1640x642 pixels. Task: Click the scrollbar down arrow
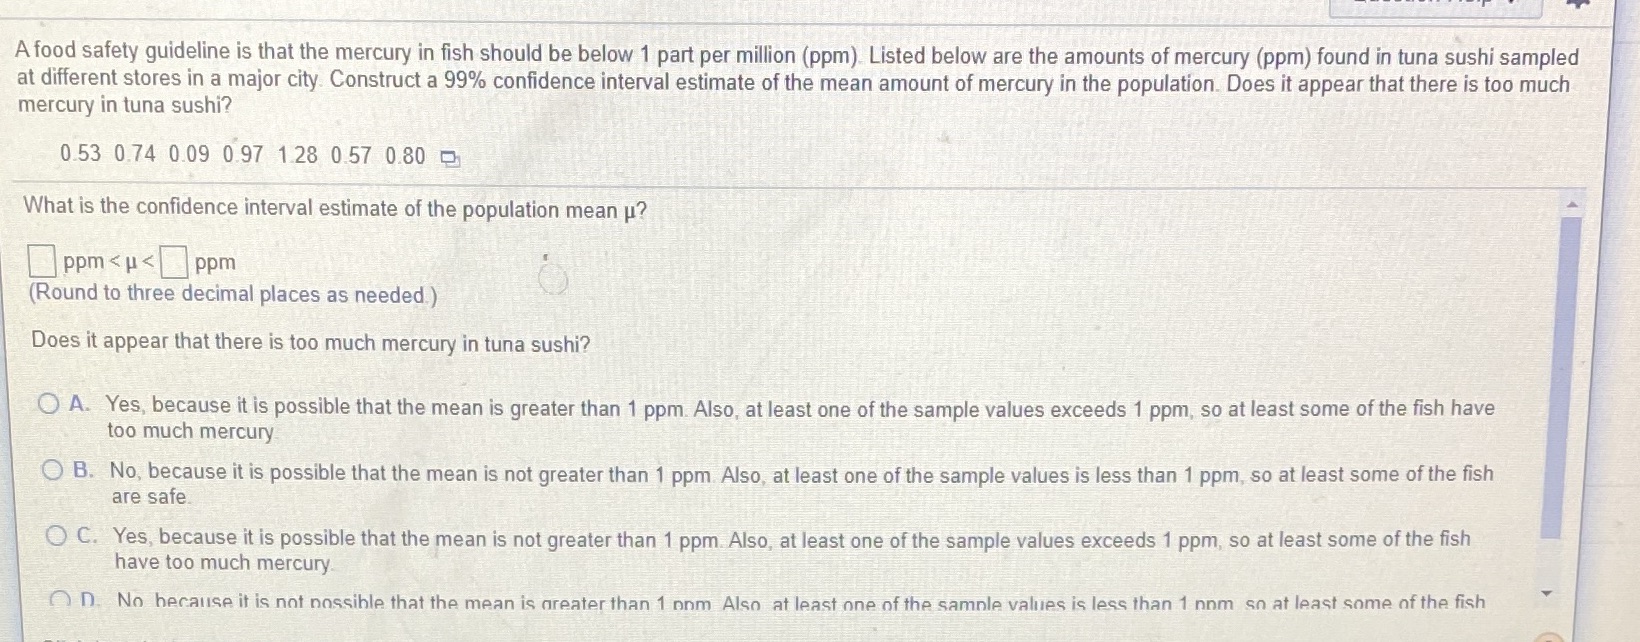[1549, 594]
